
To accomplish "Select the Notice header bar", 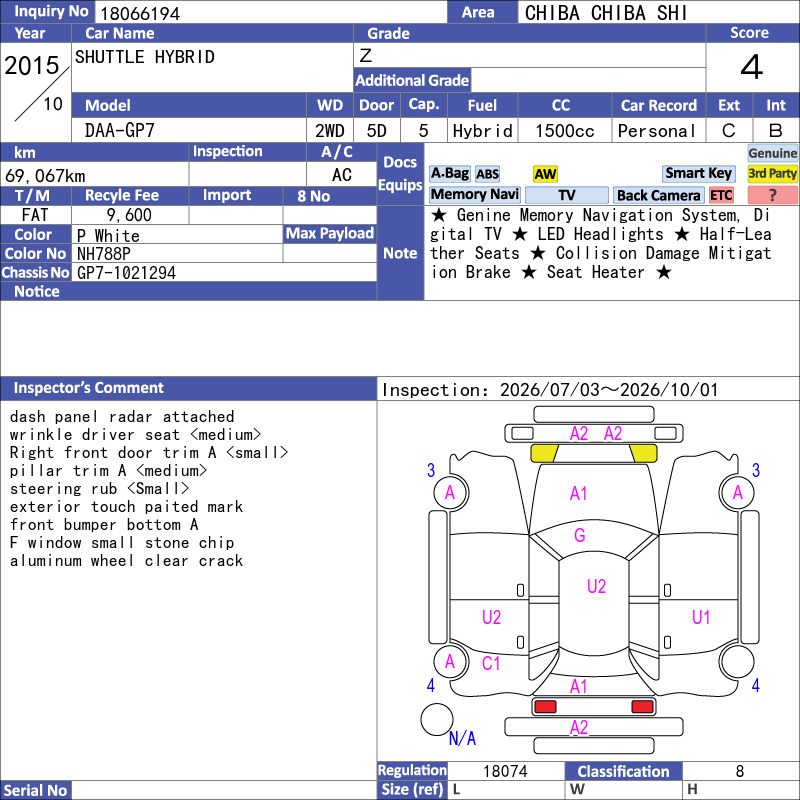I will pyautogui.click(x=188, y=291).
